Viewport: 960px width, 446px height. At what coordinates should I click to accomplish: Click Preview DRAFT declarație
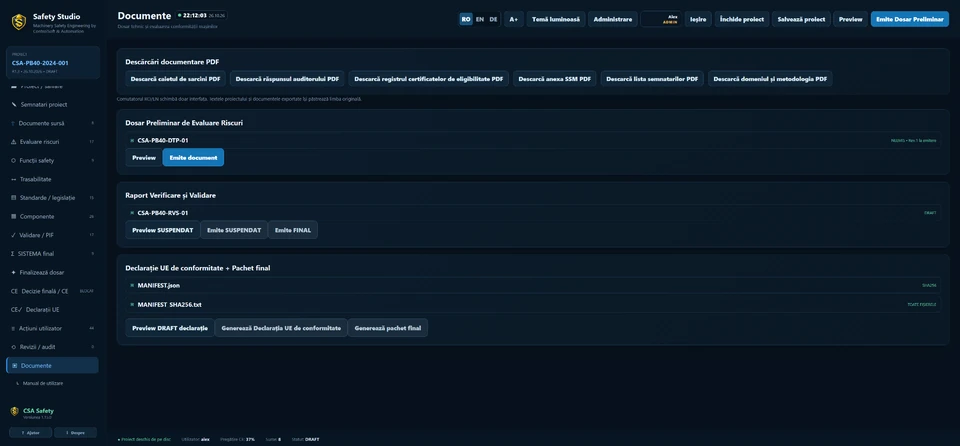[x=170, y=328]
